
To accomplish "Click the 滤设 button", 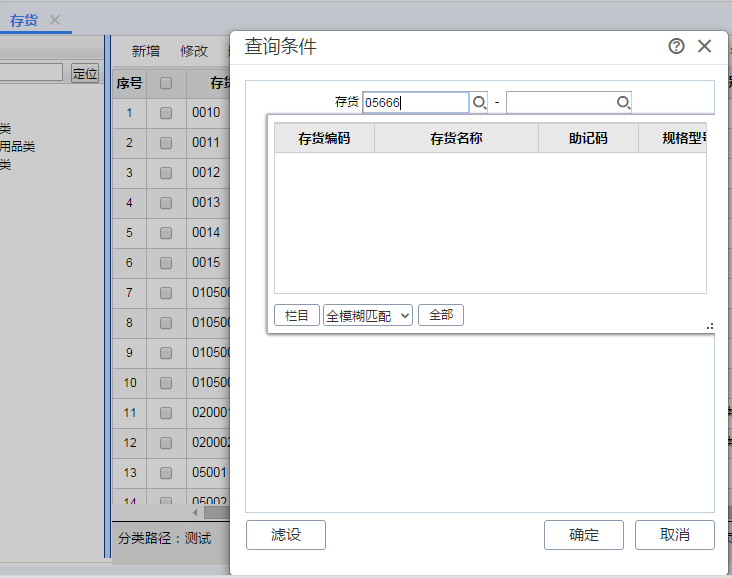I will [x=286, y=535].
